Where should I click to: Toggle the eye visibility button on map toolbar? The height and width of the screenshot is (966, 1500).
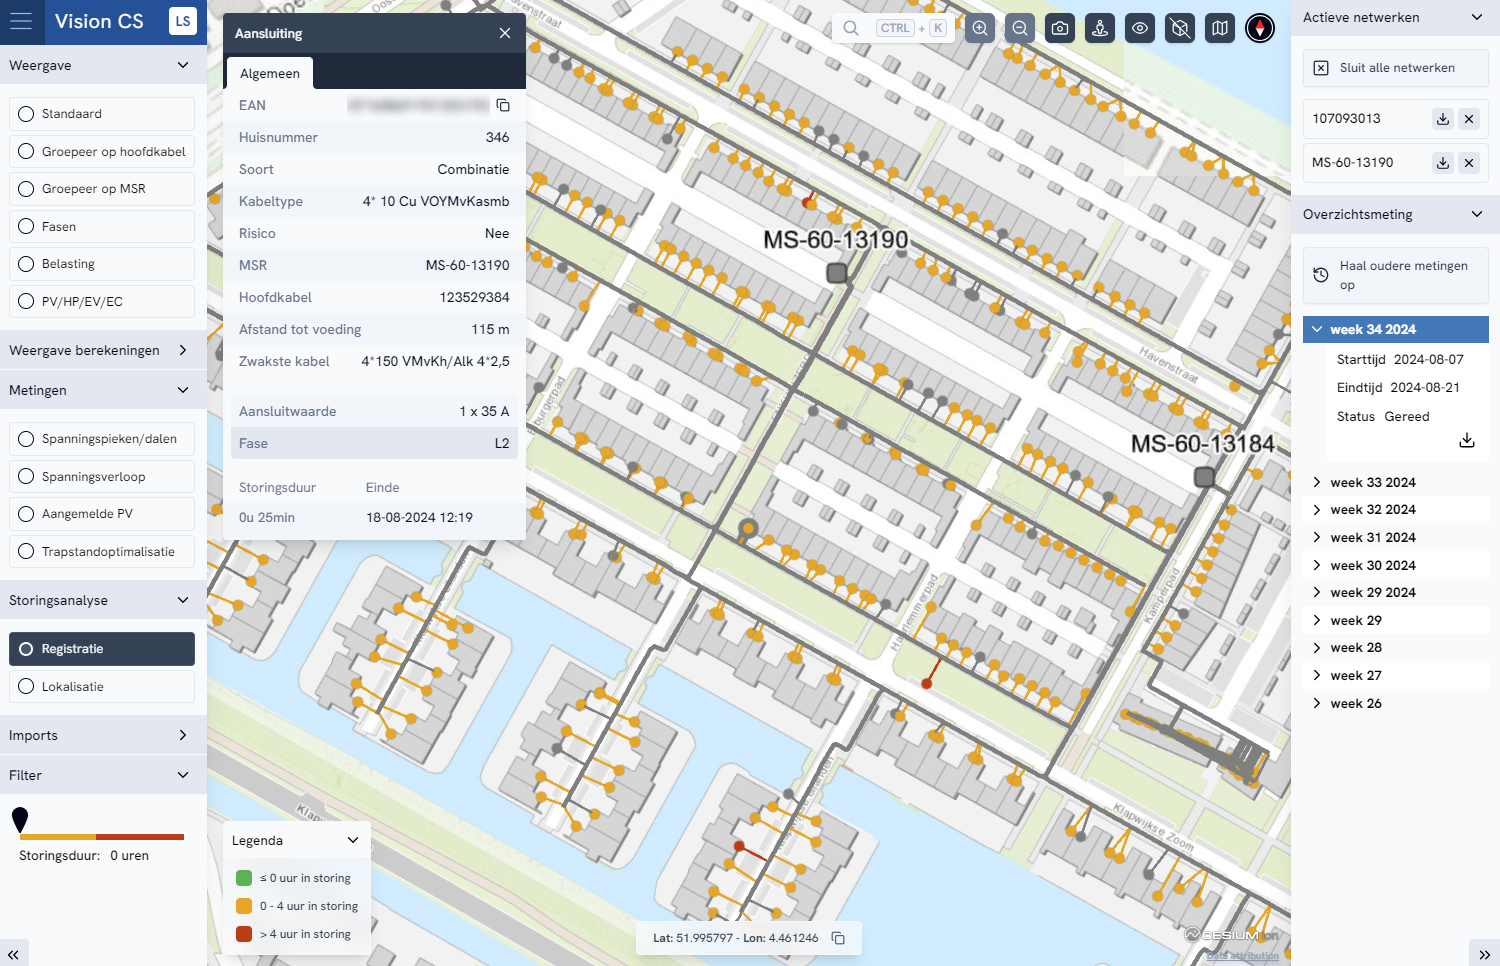(x=1140, y=28)
